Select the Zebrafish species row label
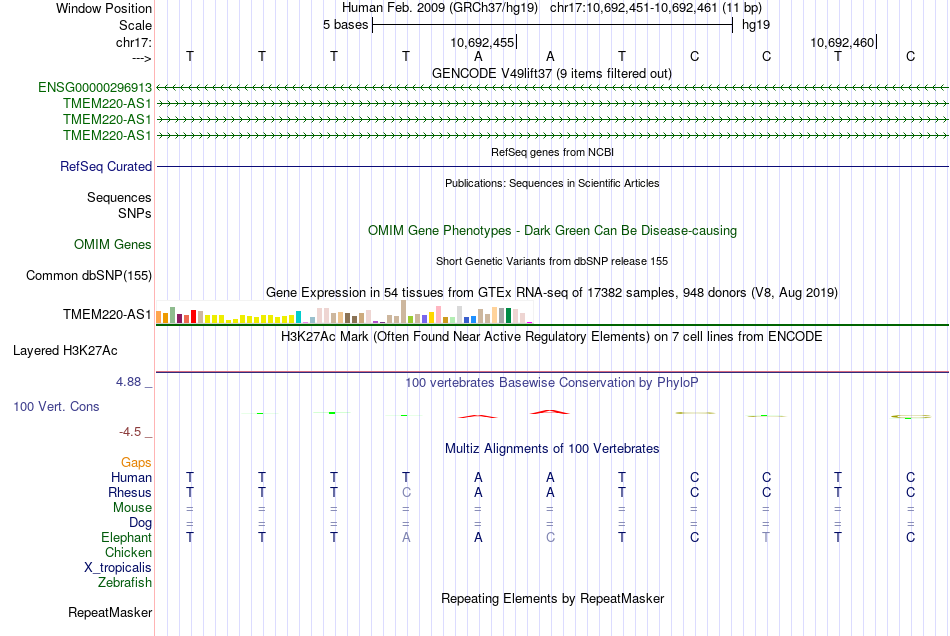Screen dimensions: 950x636 125,583
